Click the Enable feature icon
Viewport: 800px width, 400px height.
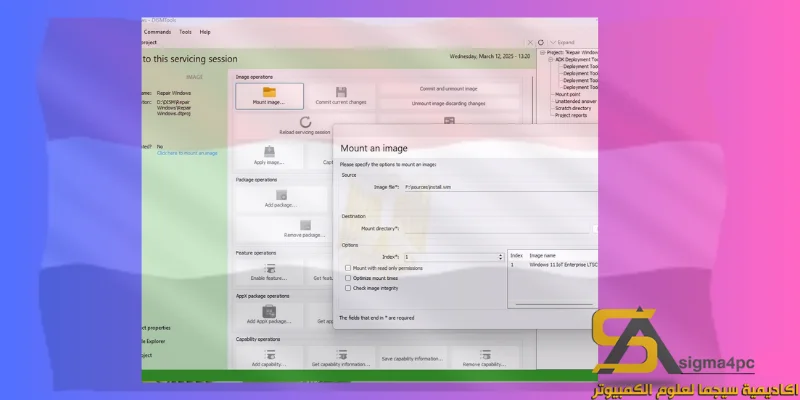[269, 268]
